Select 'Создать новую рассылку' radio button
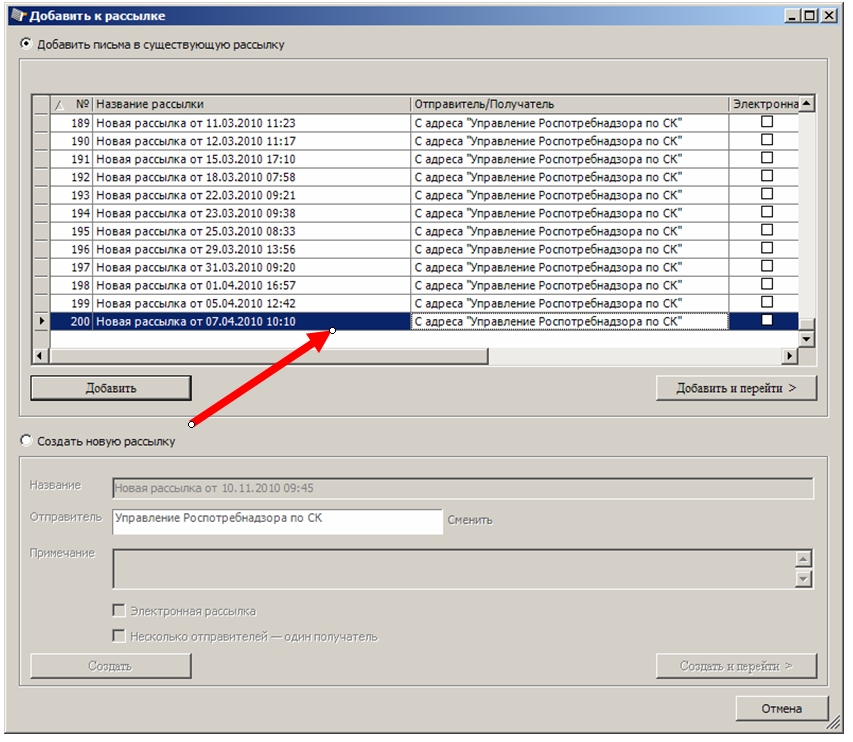853x742 pixels. 26,440
